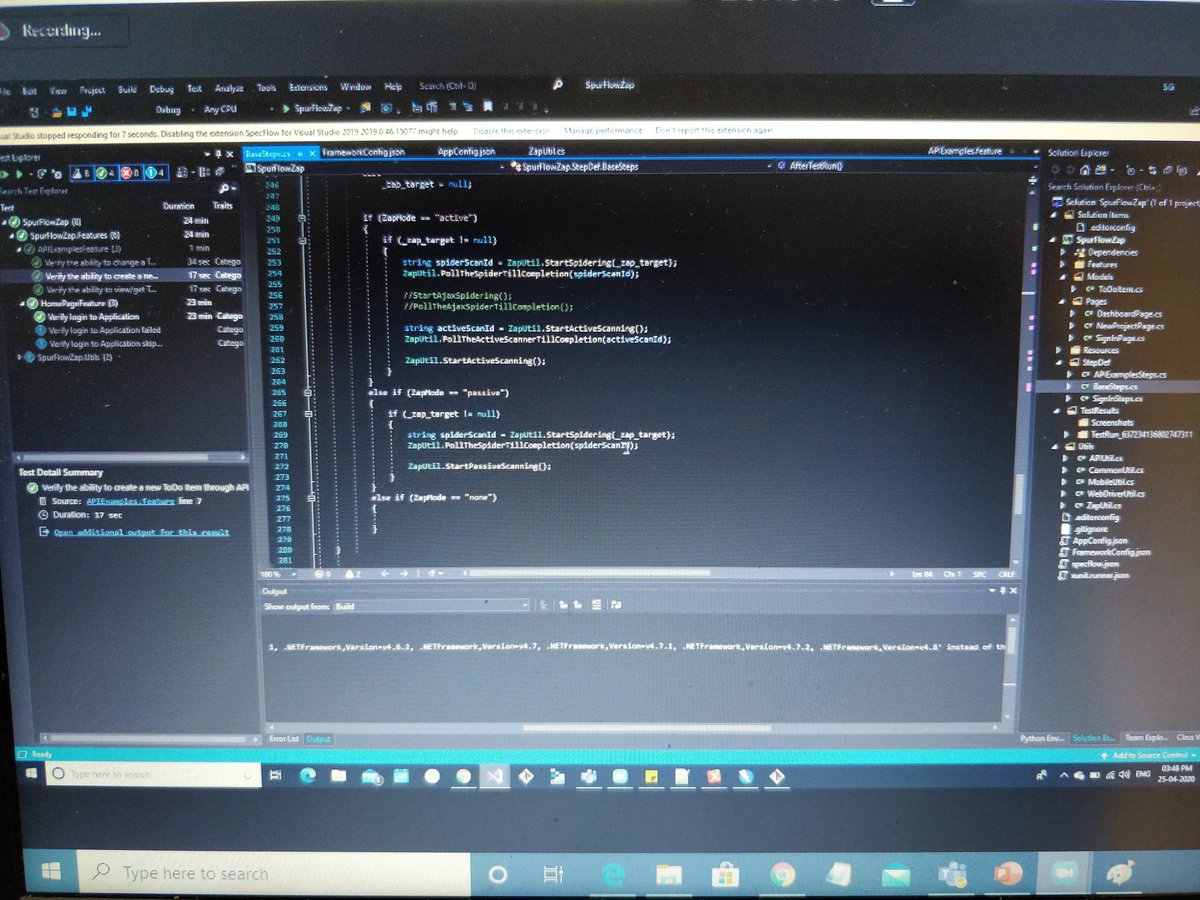The width and height of the screenshot is (1200, 900).
Task: Select 'Verify the ability to change a T...' test
Action: [x=101, y=262]
